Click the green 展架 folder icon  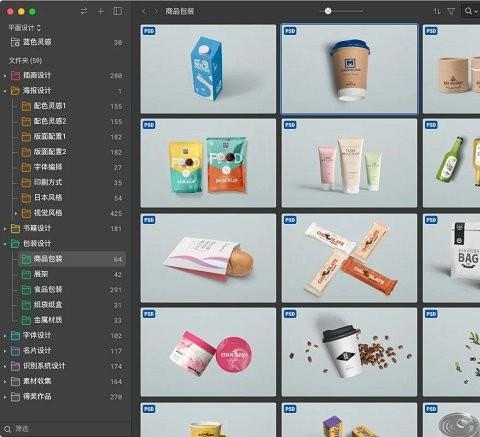click(x=26, y=274)
